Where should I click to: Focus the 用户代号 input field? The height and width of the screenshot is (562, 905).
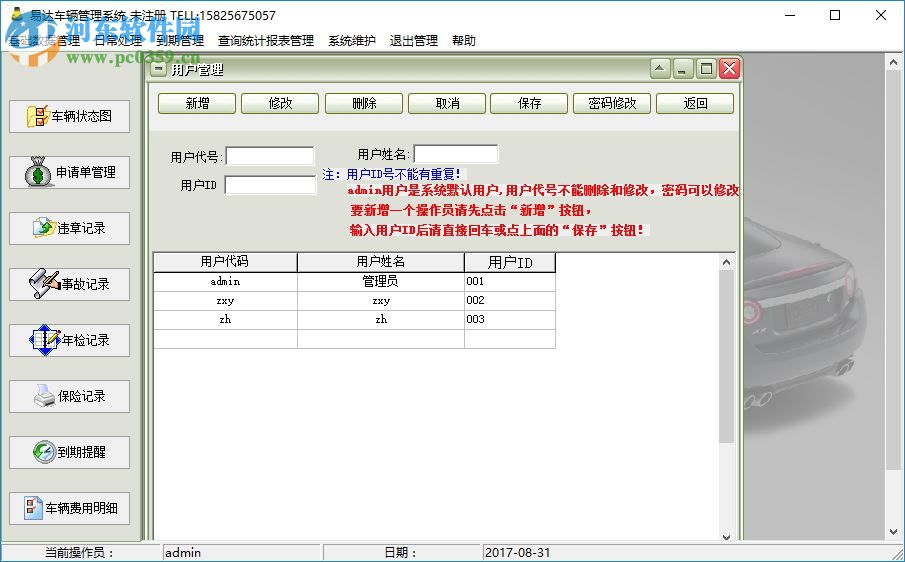270,156
